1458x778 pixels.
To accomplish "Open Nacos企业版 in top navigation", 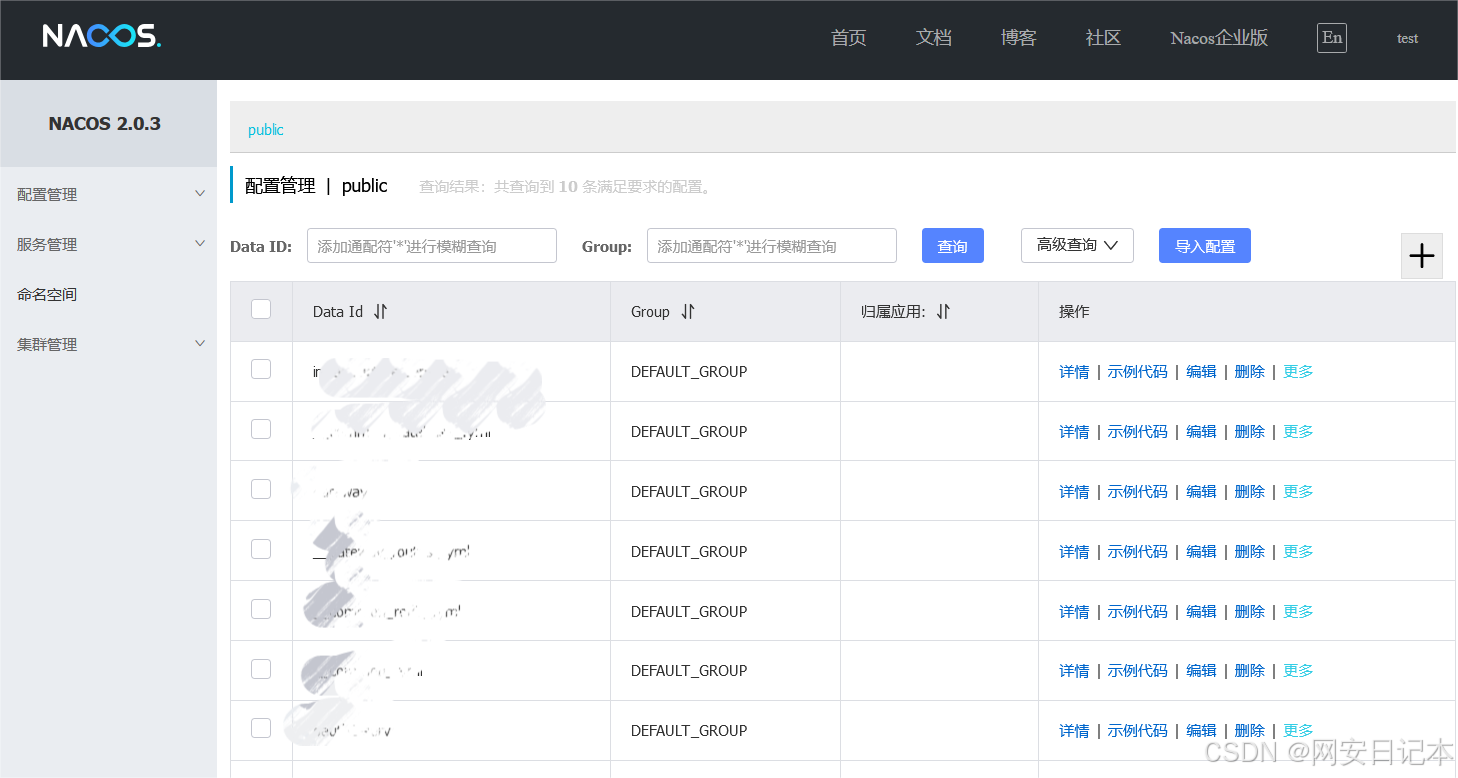I will (1219, 38).
